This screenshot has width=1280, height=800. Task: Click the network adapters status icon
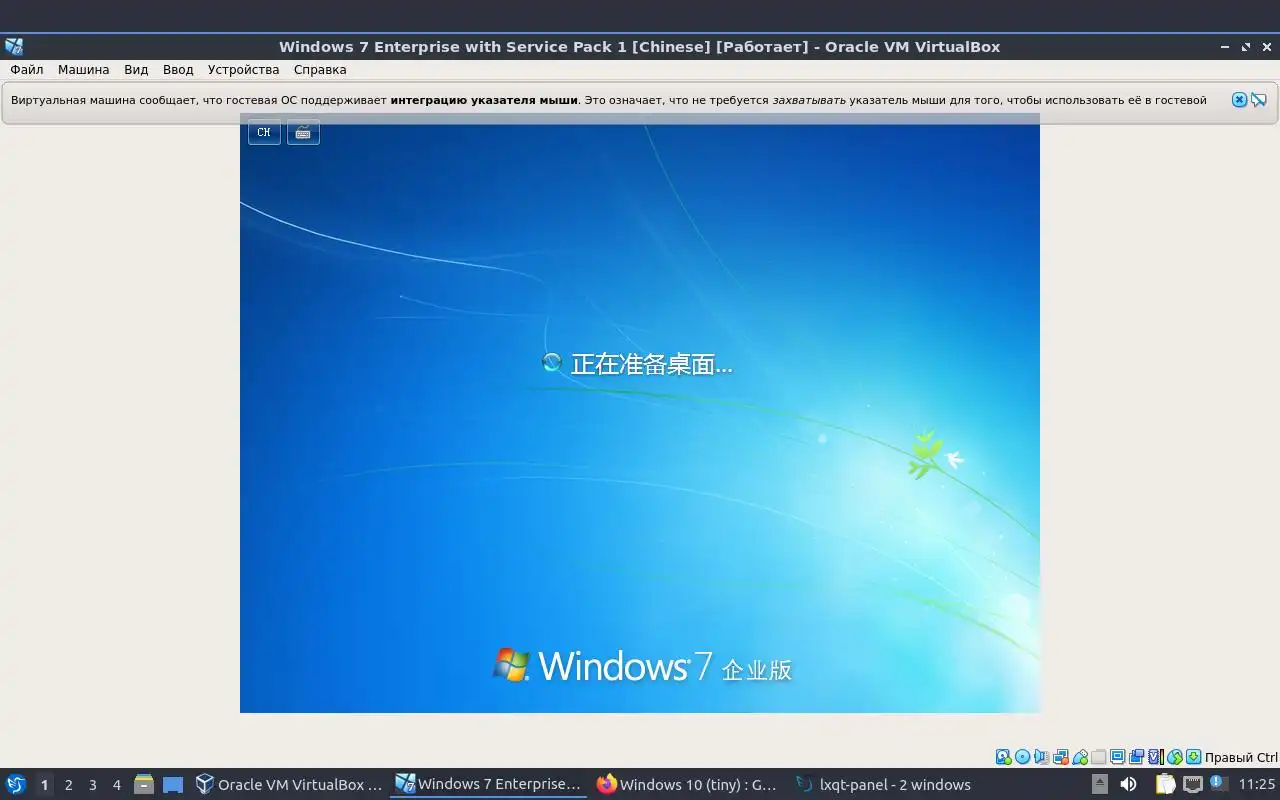1061,757
